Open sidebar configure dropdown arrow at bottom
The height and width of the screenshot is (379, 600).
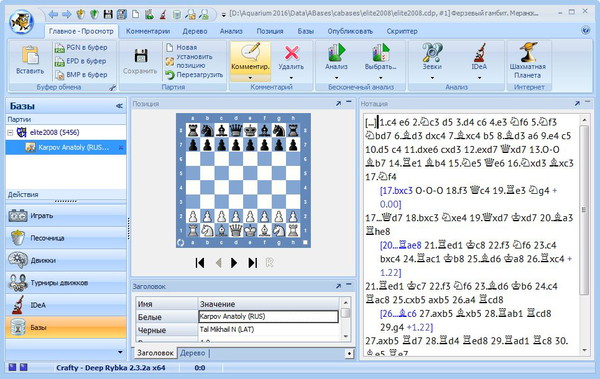[x=120, y=352]
